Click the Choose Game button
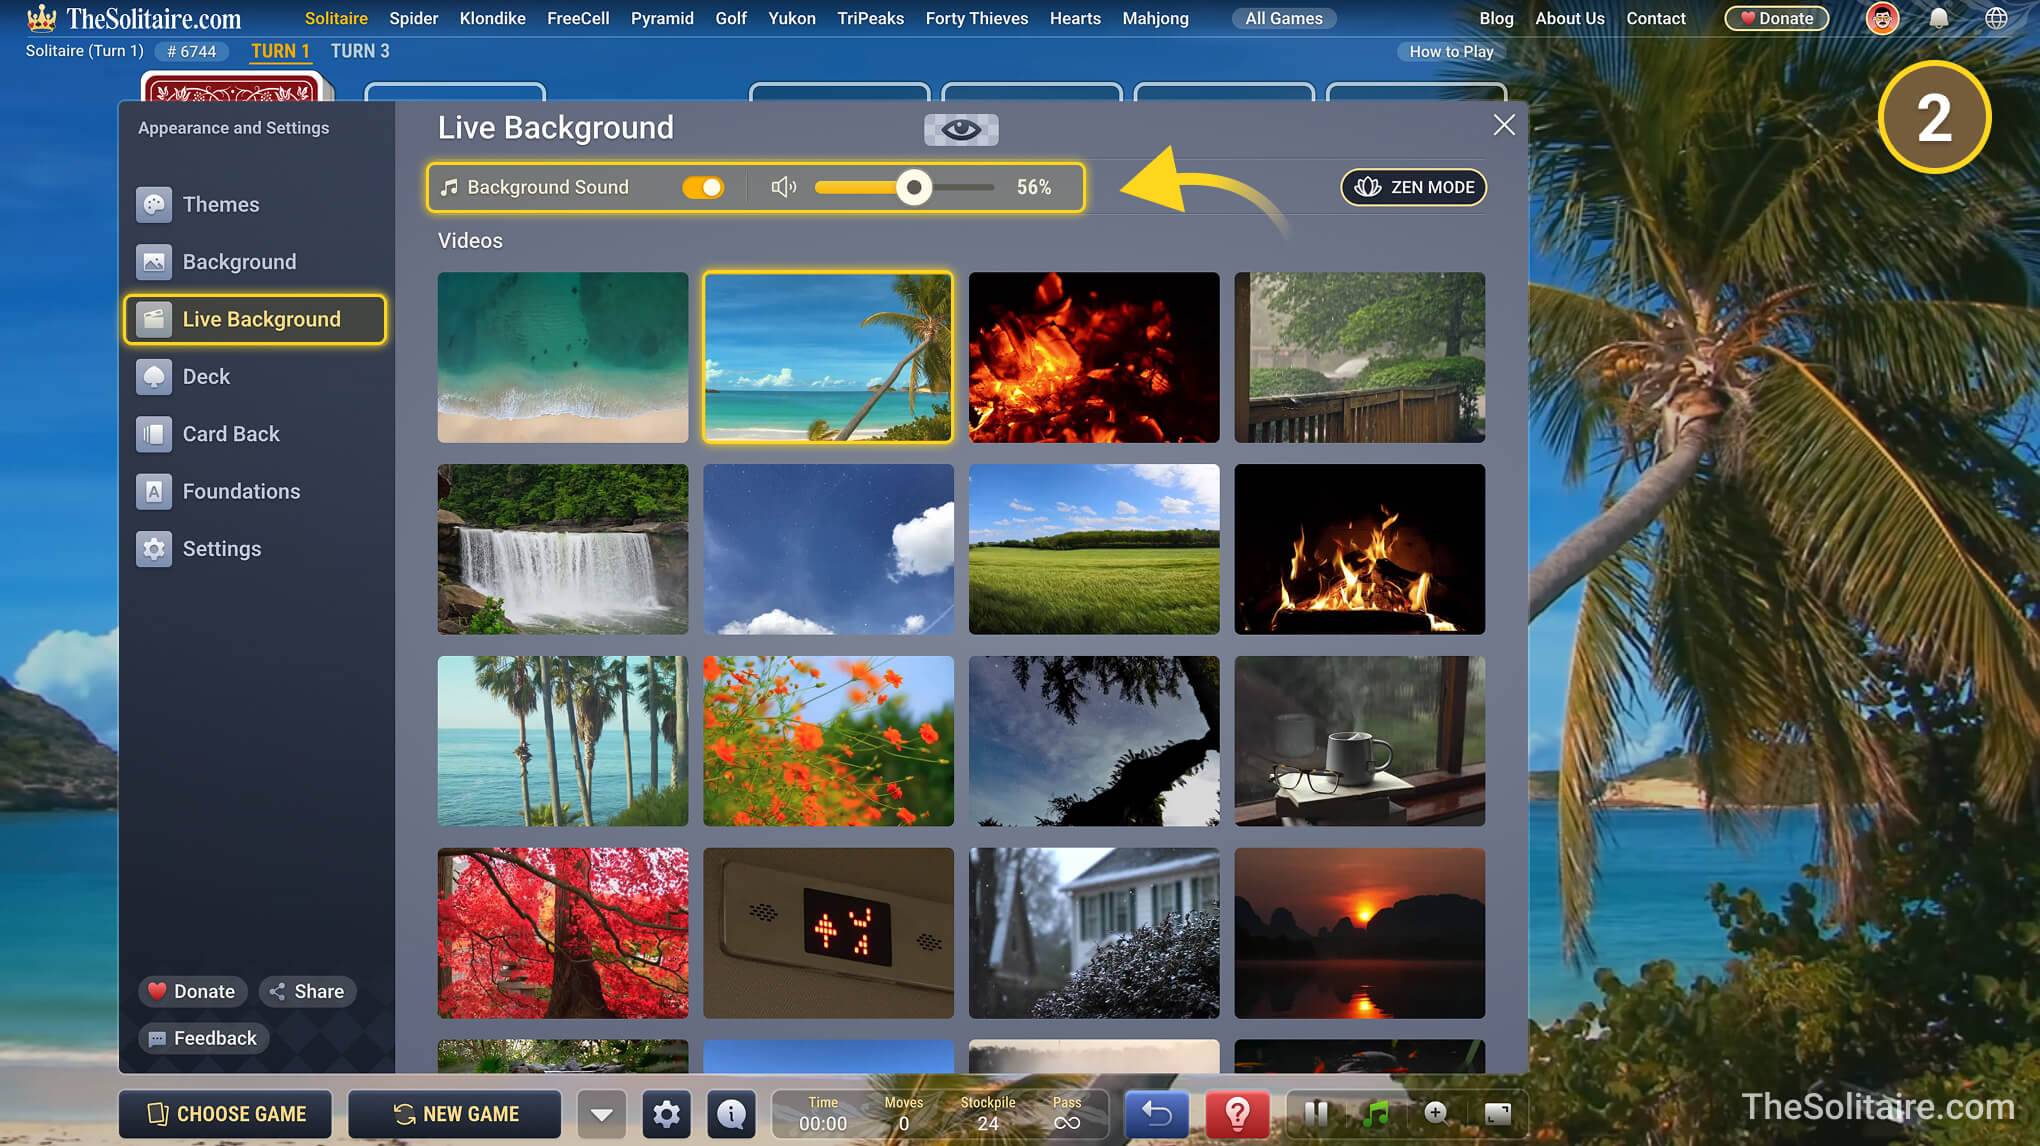Screen dimensions: 2040x1146 [x=225, y=1114]
